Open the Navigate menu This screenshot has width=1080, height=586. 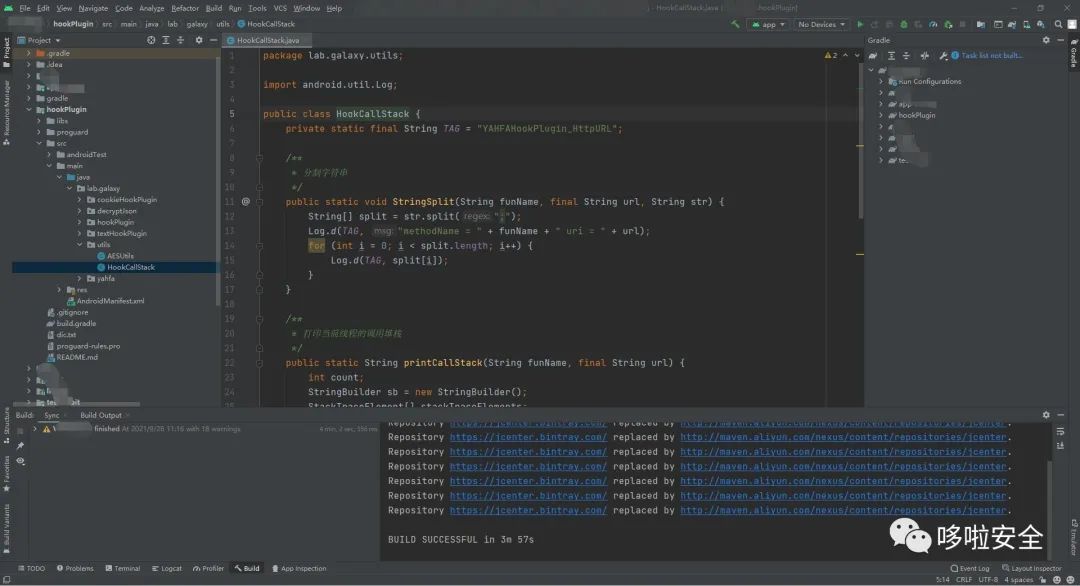coord(93,8)
